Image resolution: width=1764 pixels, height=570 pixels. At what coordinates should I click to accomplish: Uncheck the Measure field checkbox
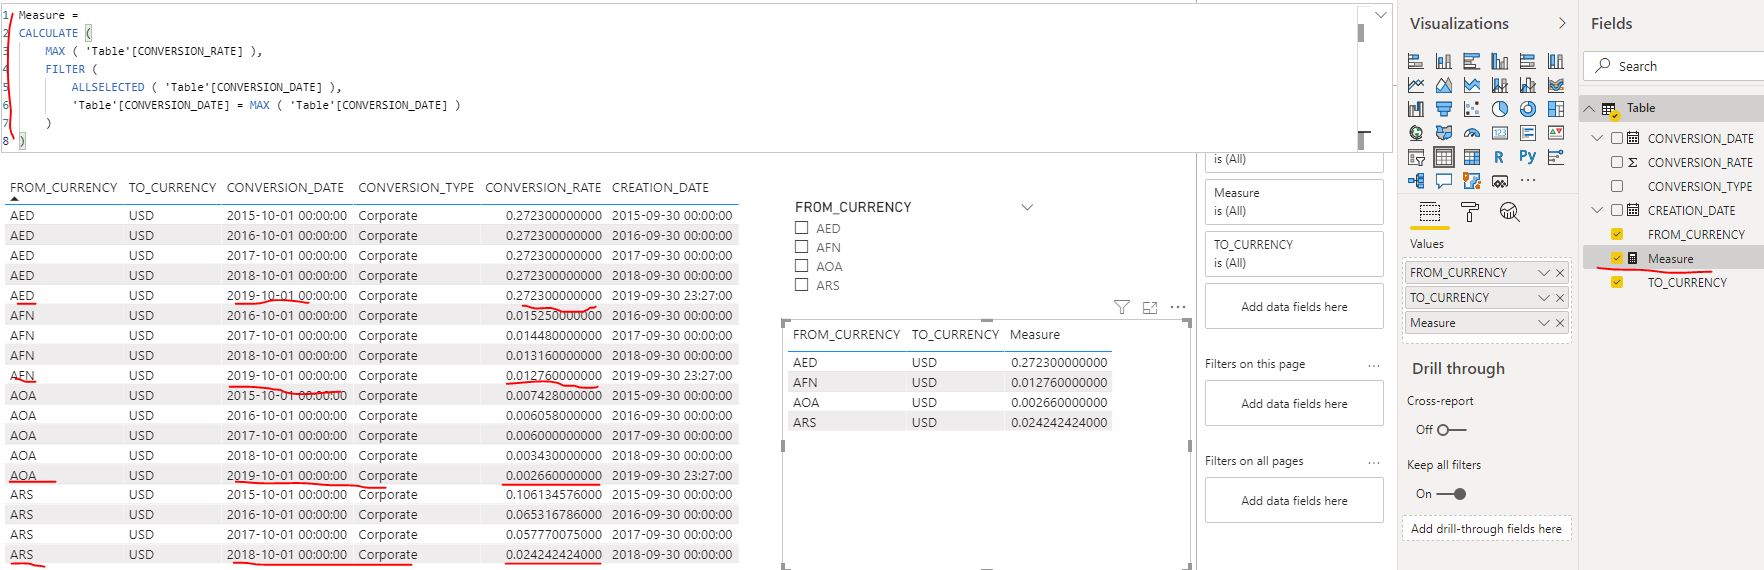1617,258
